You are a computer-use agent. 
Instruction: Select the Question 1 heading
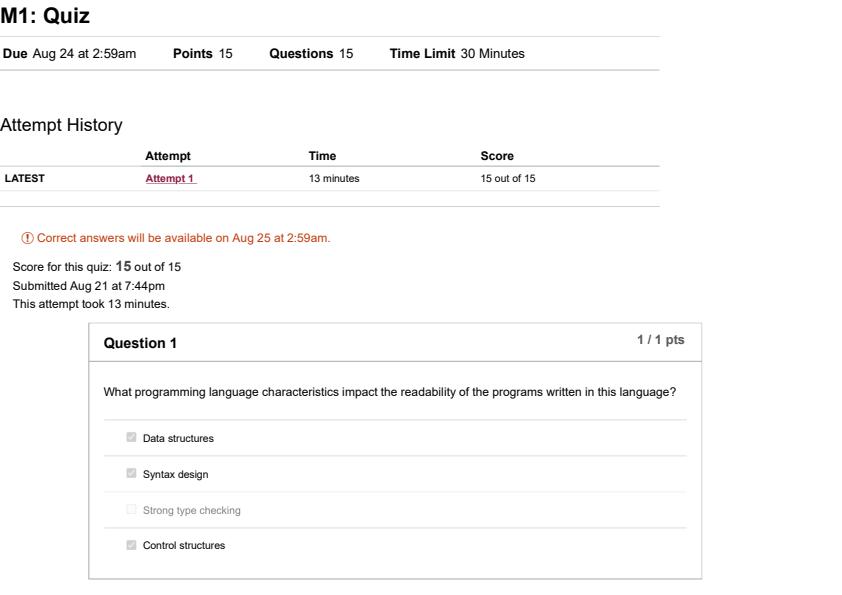[140, 343]
